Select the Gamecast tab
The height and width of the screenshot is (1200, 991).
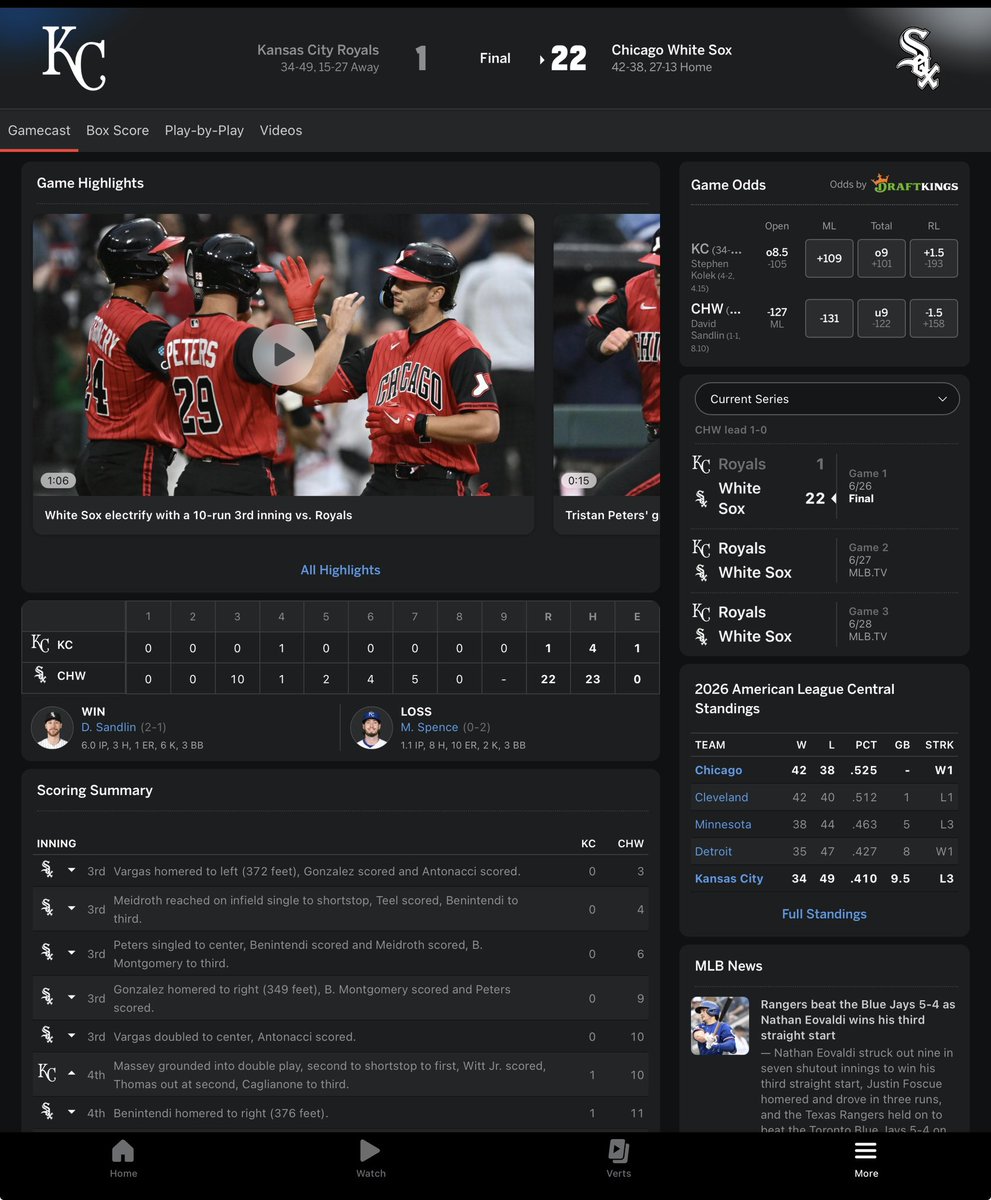(39, 130)
